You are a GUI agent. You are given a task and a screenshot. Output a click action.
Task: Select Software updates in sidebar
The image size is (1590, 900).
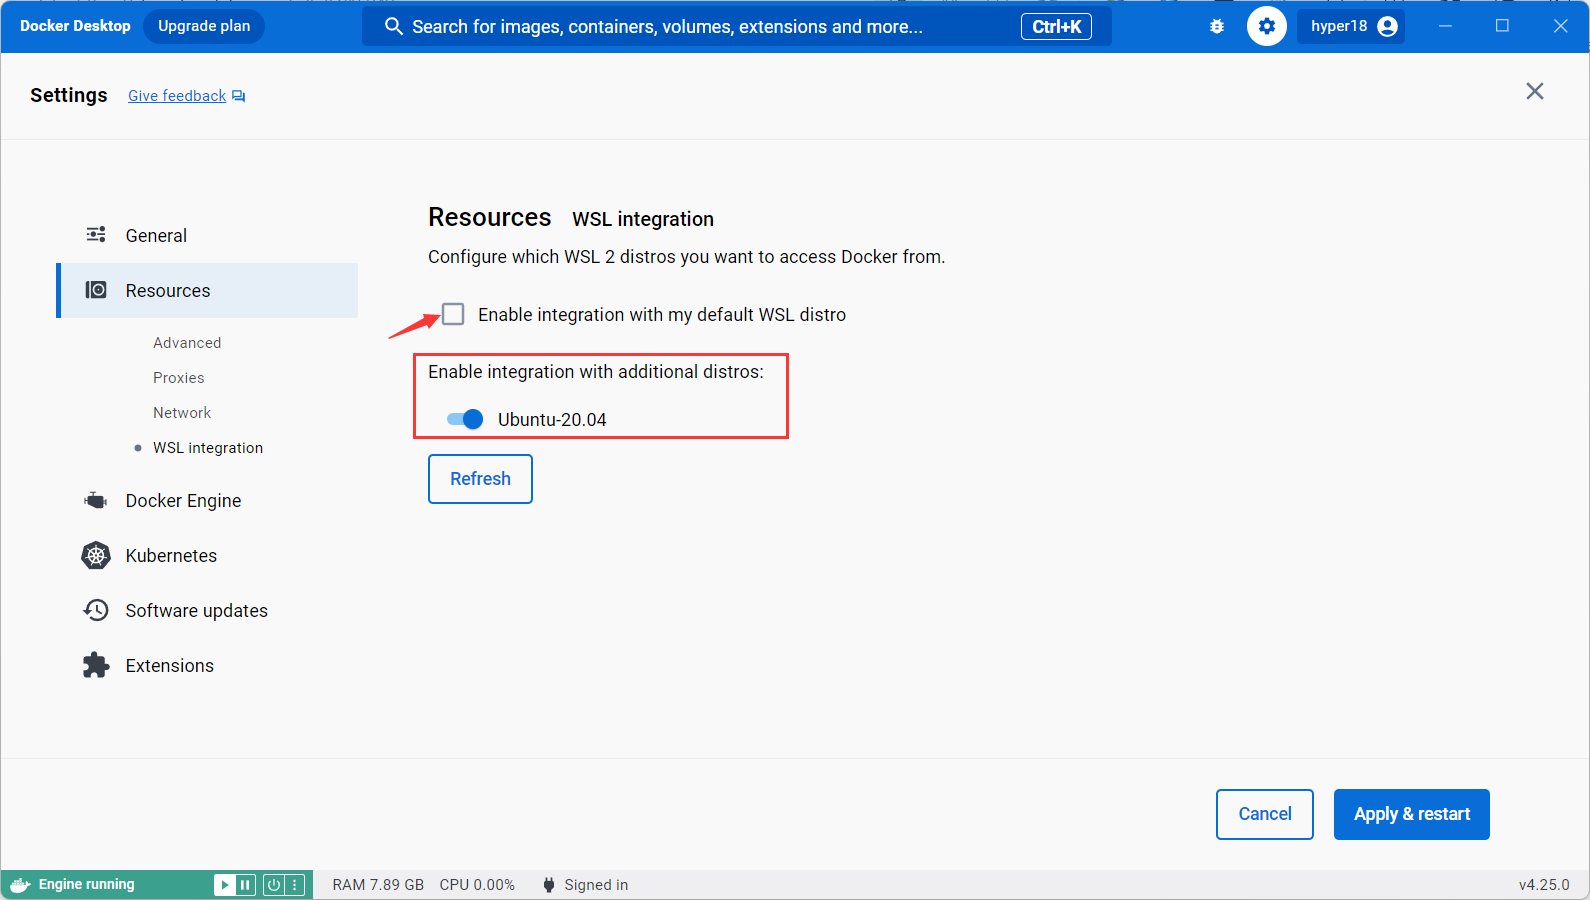pos(196,611)
